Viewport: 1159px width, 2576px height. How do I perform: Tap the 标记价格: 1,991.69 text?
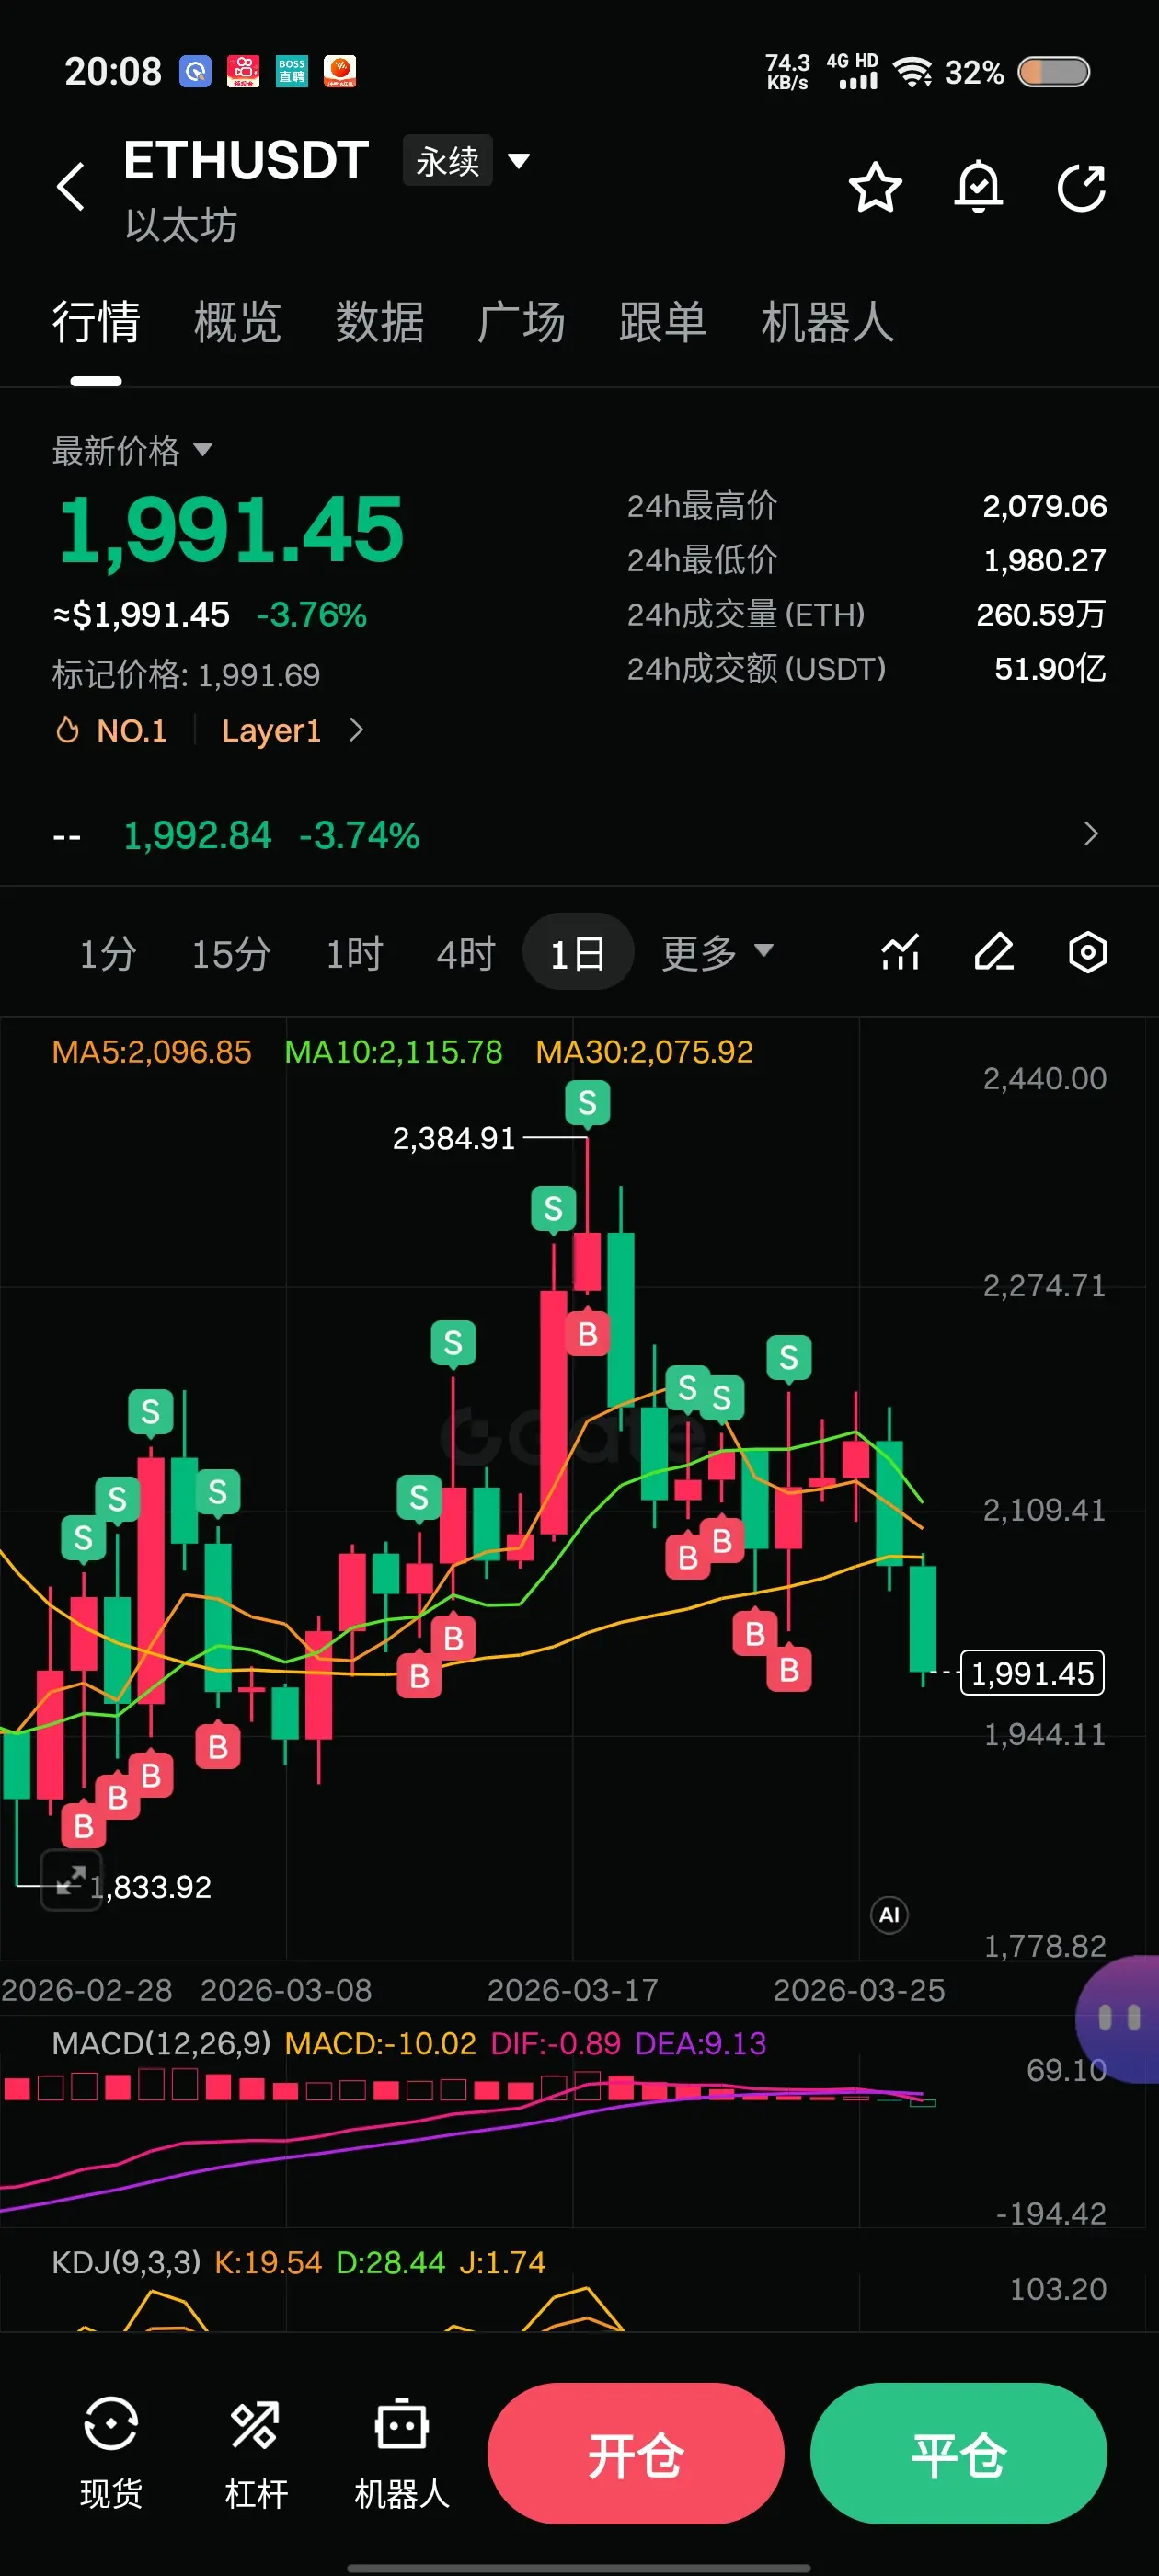coord(186,675)
